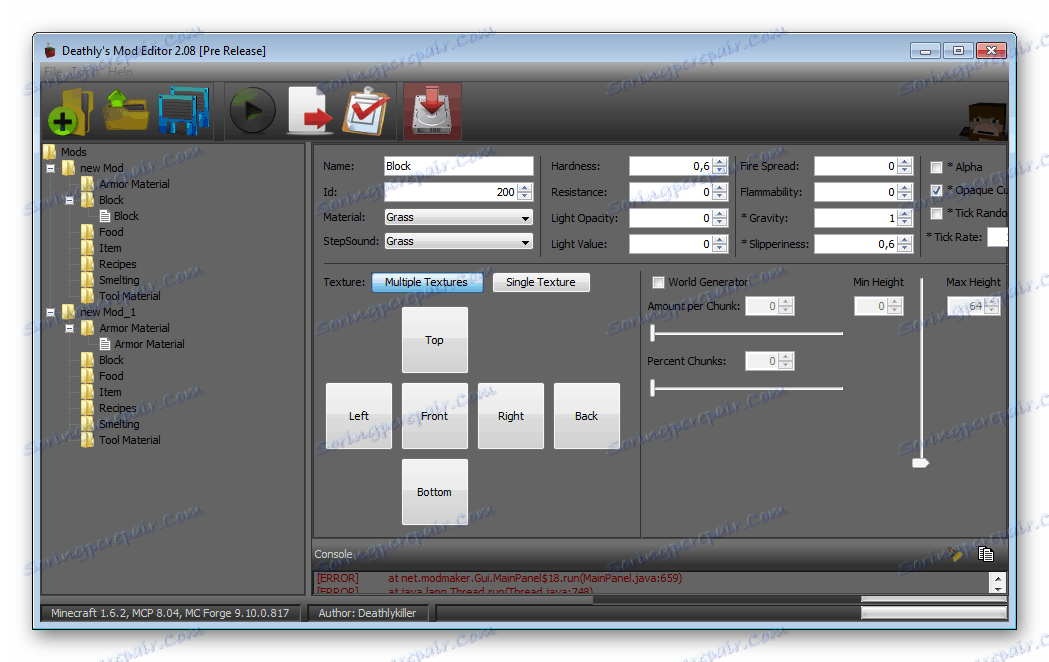The height and width of the screenshot is (662, 1049).
Task: Click the document icon of Armor Material leaf
Action: (x=105, y=344)
